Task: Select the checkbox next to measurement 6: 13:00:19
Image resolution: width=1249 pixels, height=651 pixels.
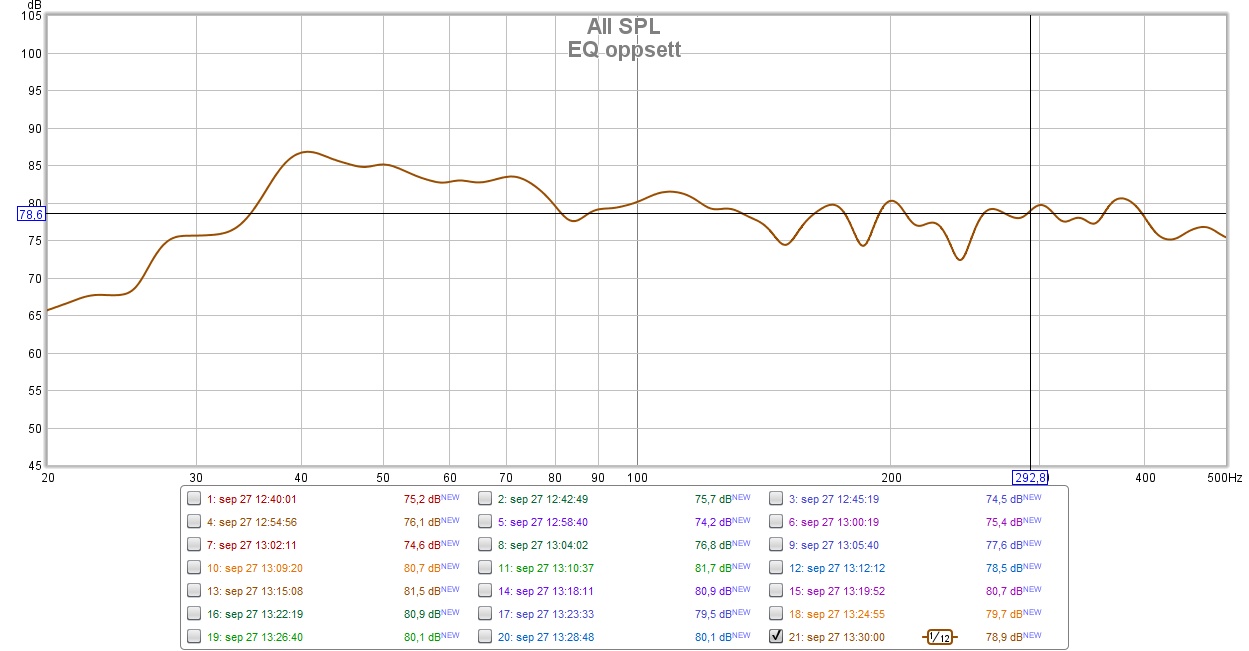Action: pyautogui.click(x=776, y=521)
